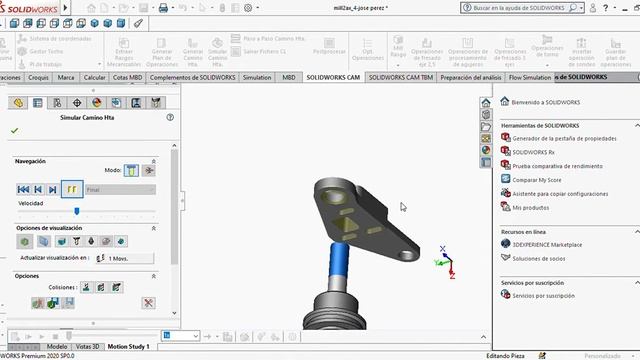640x360 pixels.
Task: Open the SOLIDWORKS CAM tools tree tab
Action: (x=156, y=102)
